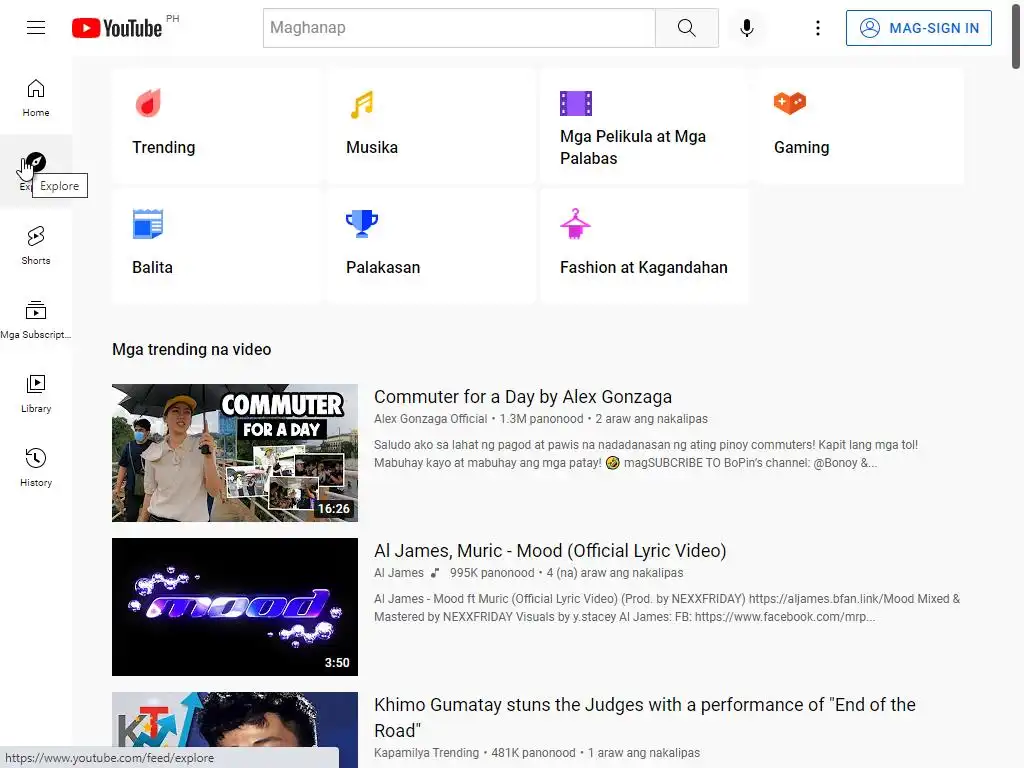Open the Balita category label
Screen dimensions: 1024x768
152,268
